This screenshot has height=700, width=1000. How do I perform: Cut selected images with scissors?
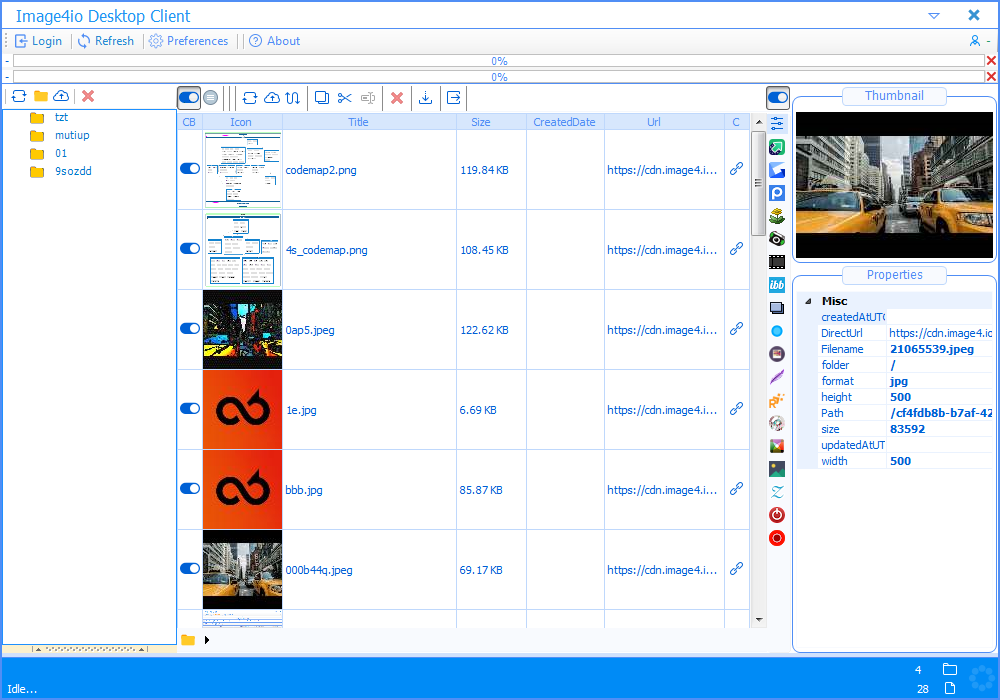344,98
